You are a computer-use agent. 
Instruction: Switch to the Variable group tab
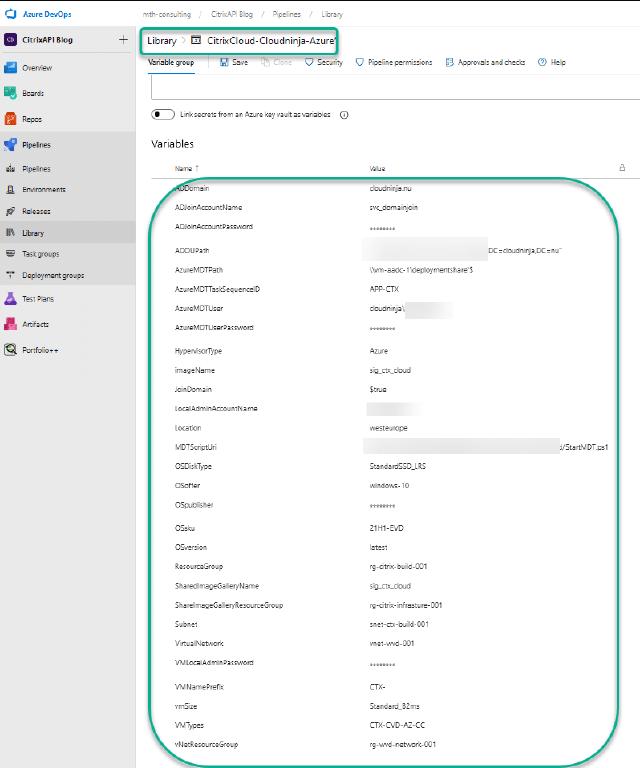[x=171, y=62]
